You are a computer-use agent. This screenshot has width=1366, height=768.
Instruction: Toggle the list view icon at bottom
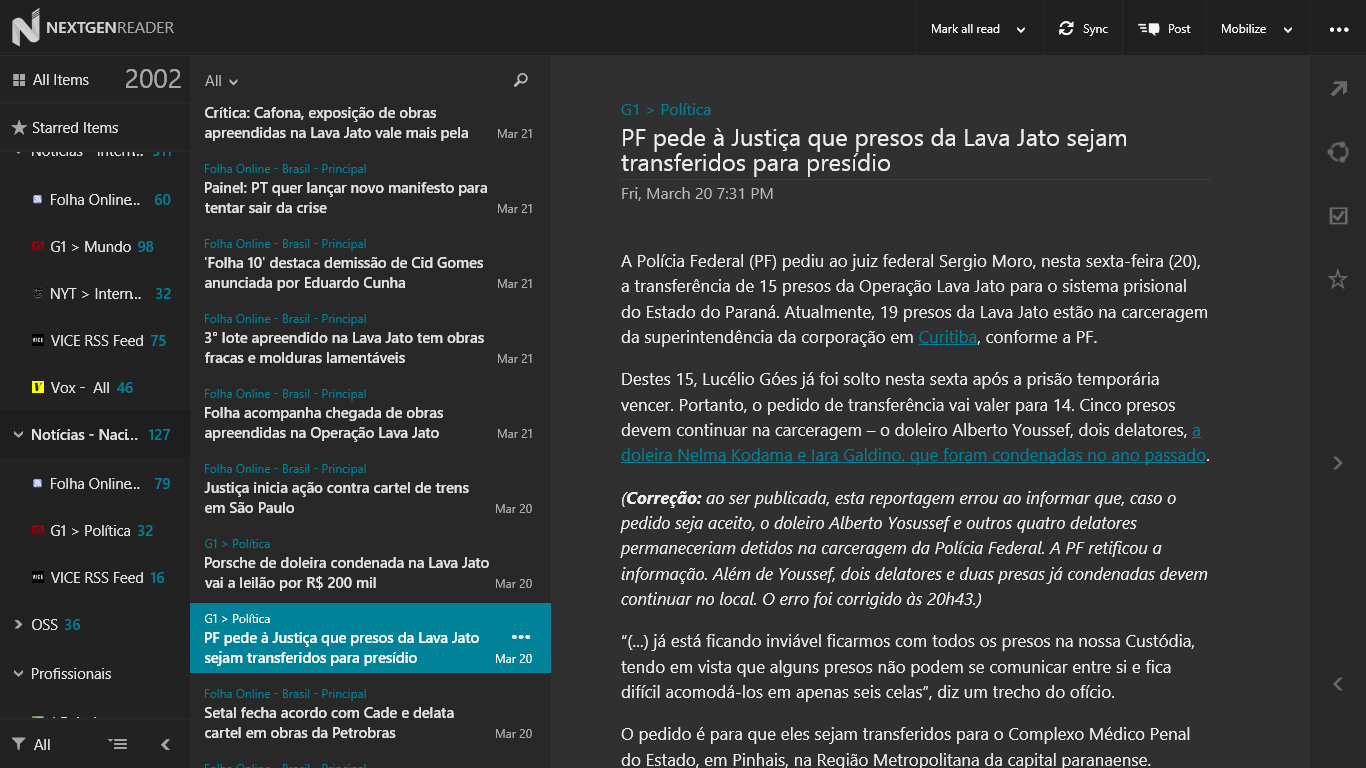[x=118, y=744]
